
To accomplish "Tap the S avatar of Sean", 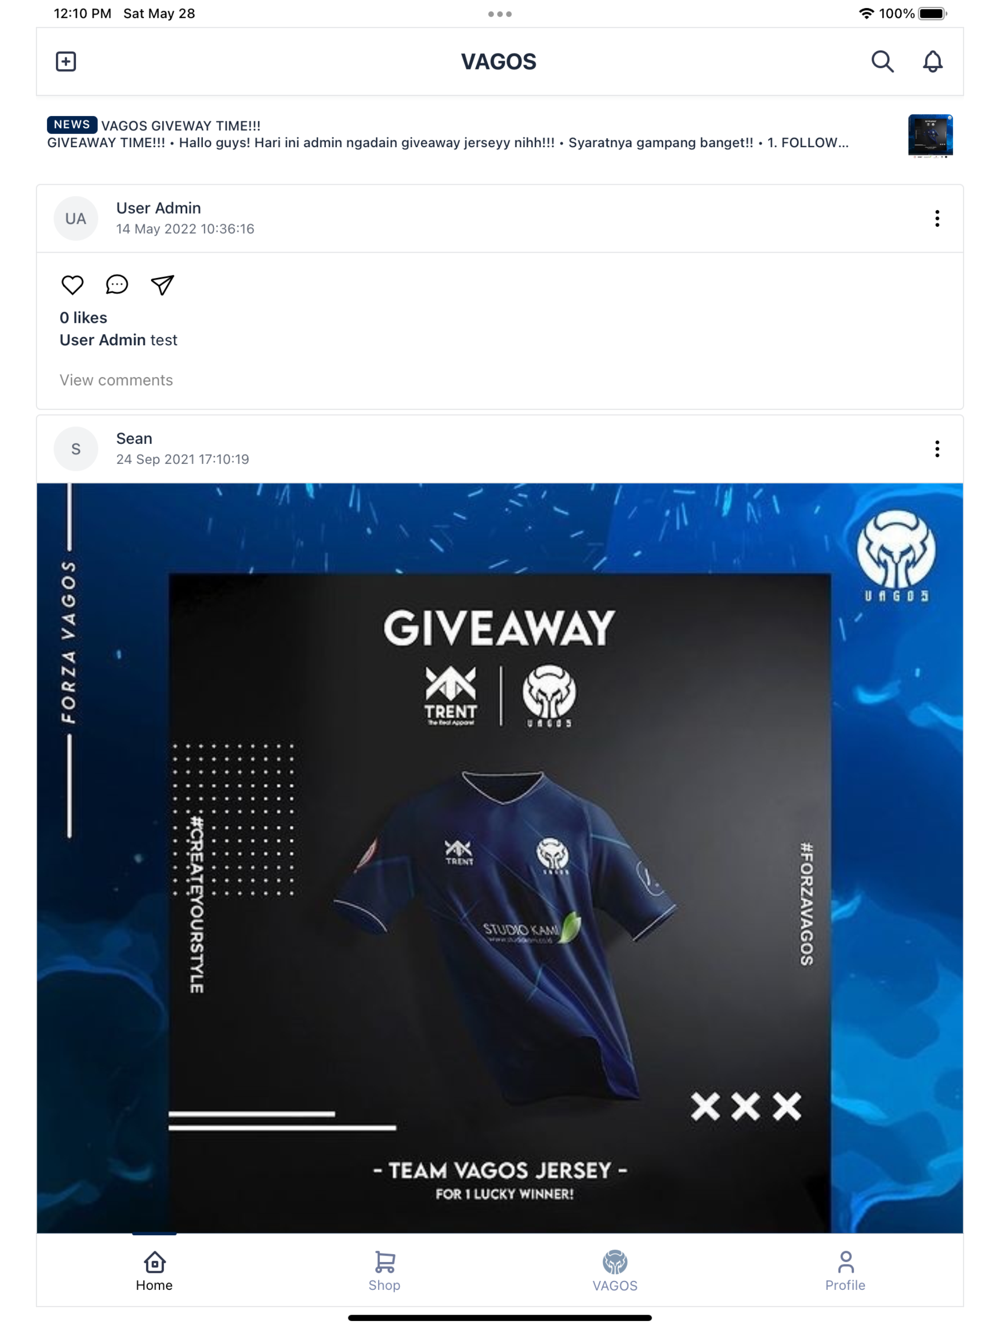I will point(76,449).
